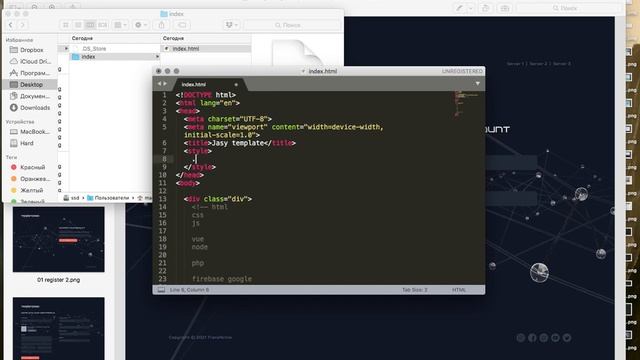Click ssd in the Finder path bar

click(x=72, y=198)
